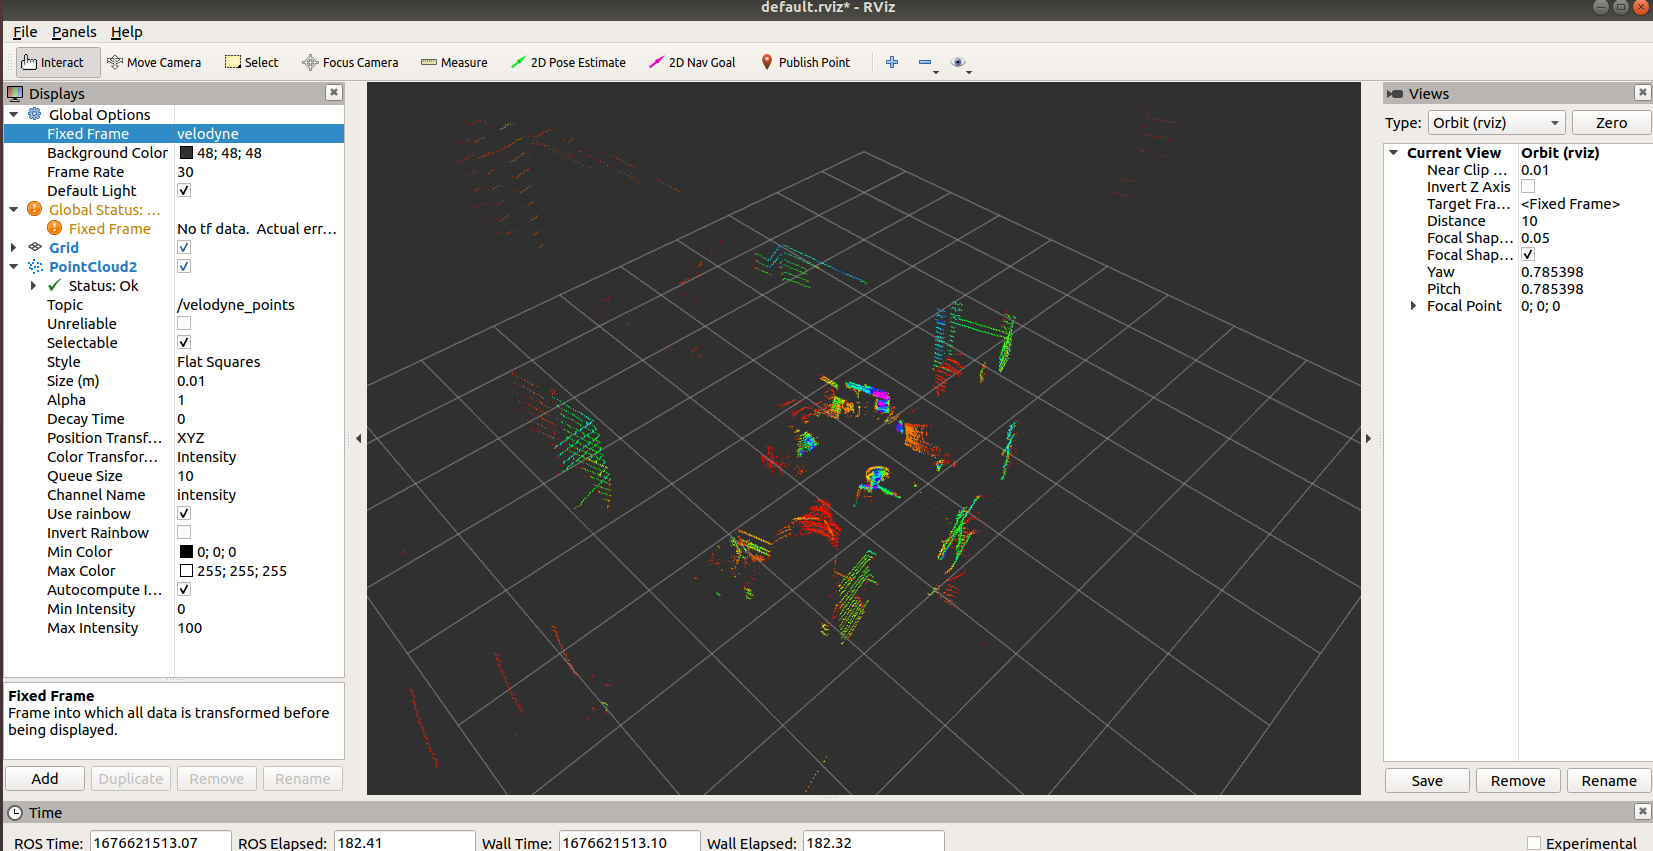Toggle the Autocompute Intensity checkbox
This screenshot has width=1653, height=851.
184,589
